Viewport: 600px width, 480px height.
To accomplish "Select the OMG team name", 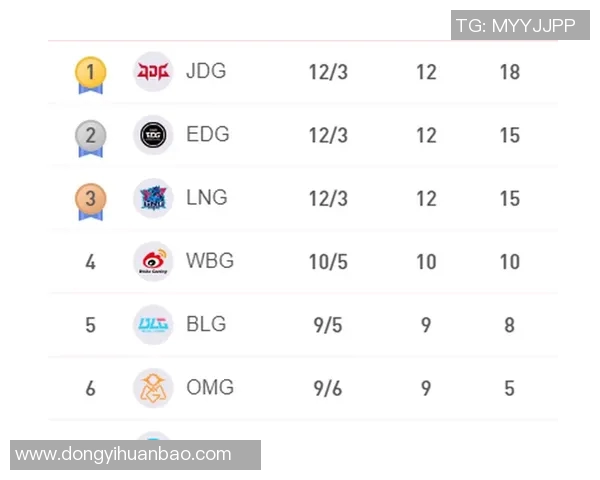I will [x=210, y=386].
